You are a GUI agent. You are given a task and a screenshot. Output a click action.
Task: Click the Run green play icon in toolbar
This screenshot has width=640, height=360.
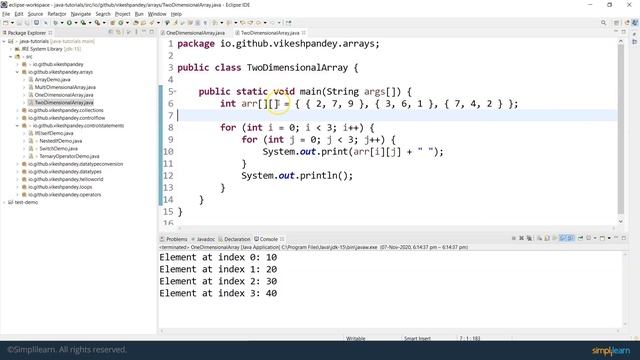(69, 23)
